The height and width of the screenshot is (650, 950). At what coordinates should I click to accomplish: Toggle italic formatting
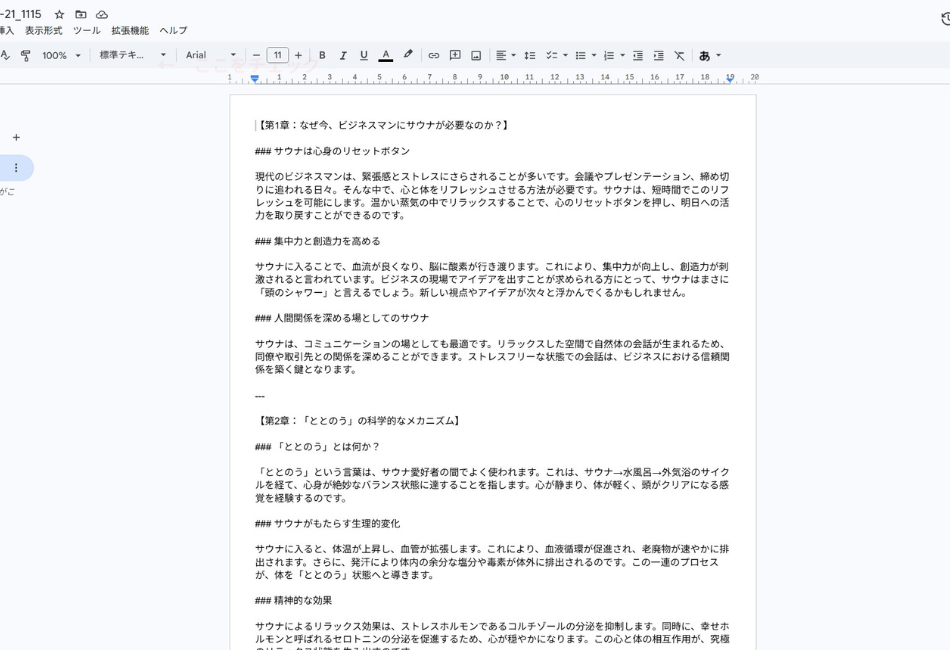pos(343,56)
